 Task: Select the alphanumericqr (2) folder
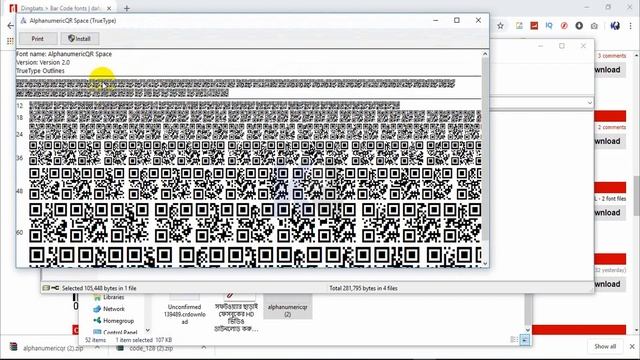[288, 307]
